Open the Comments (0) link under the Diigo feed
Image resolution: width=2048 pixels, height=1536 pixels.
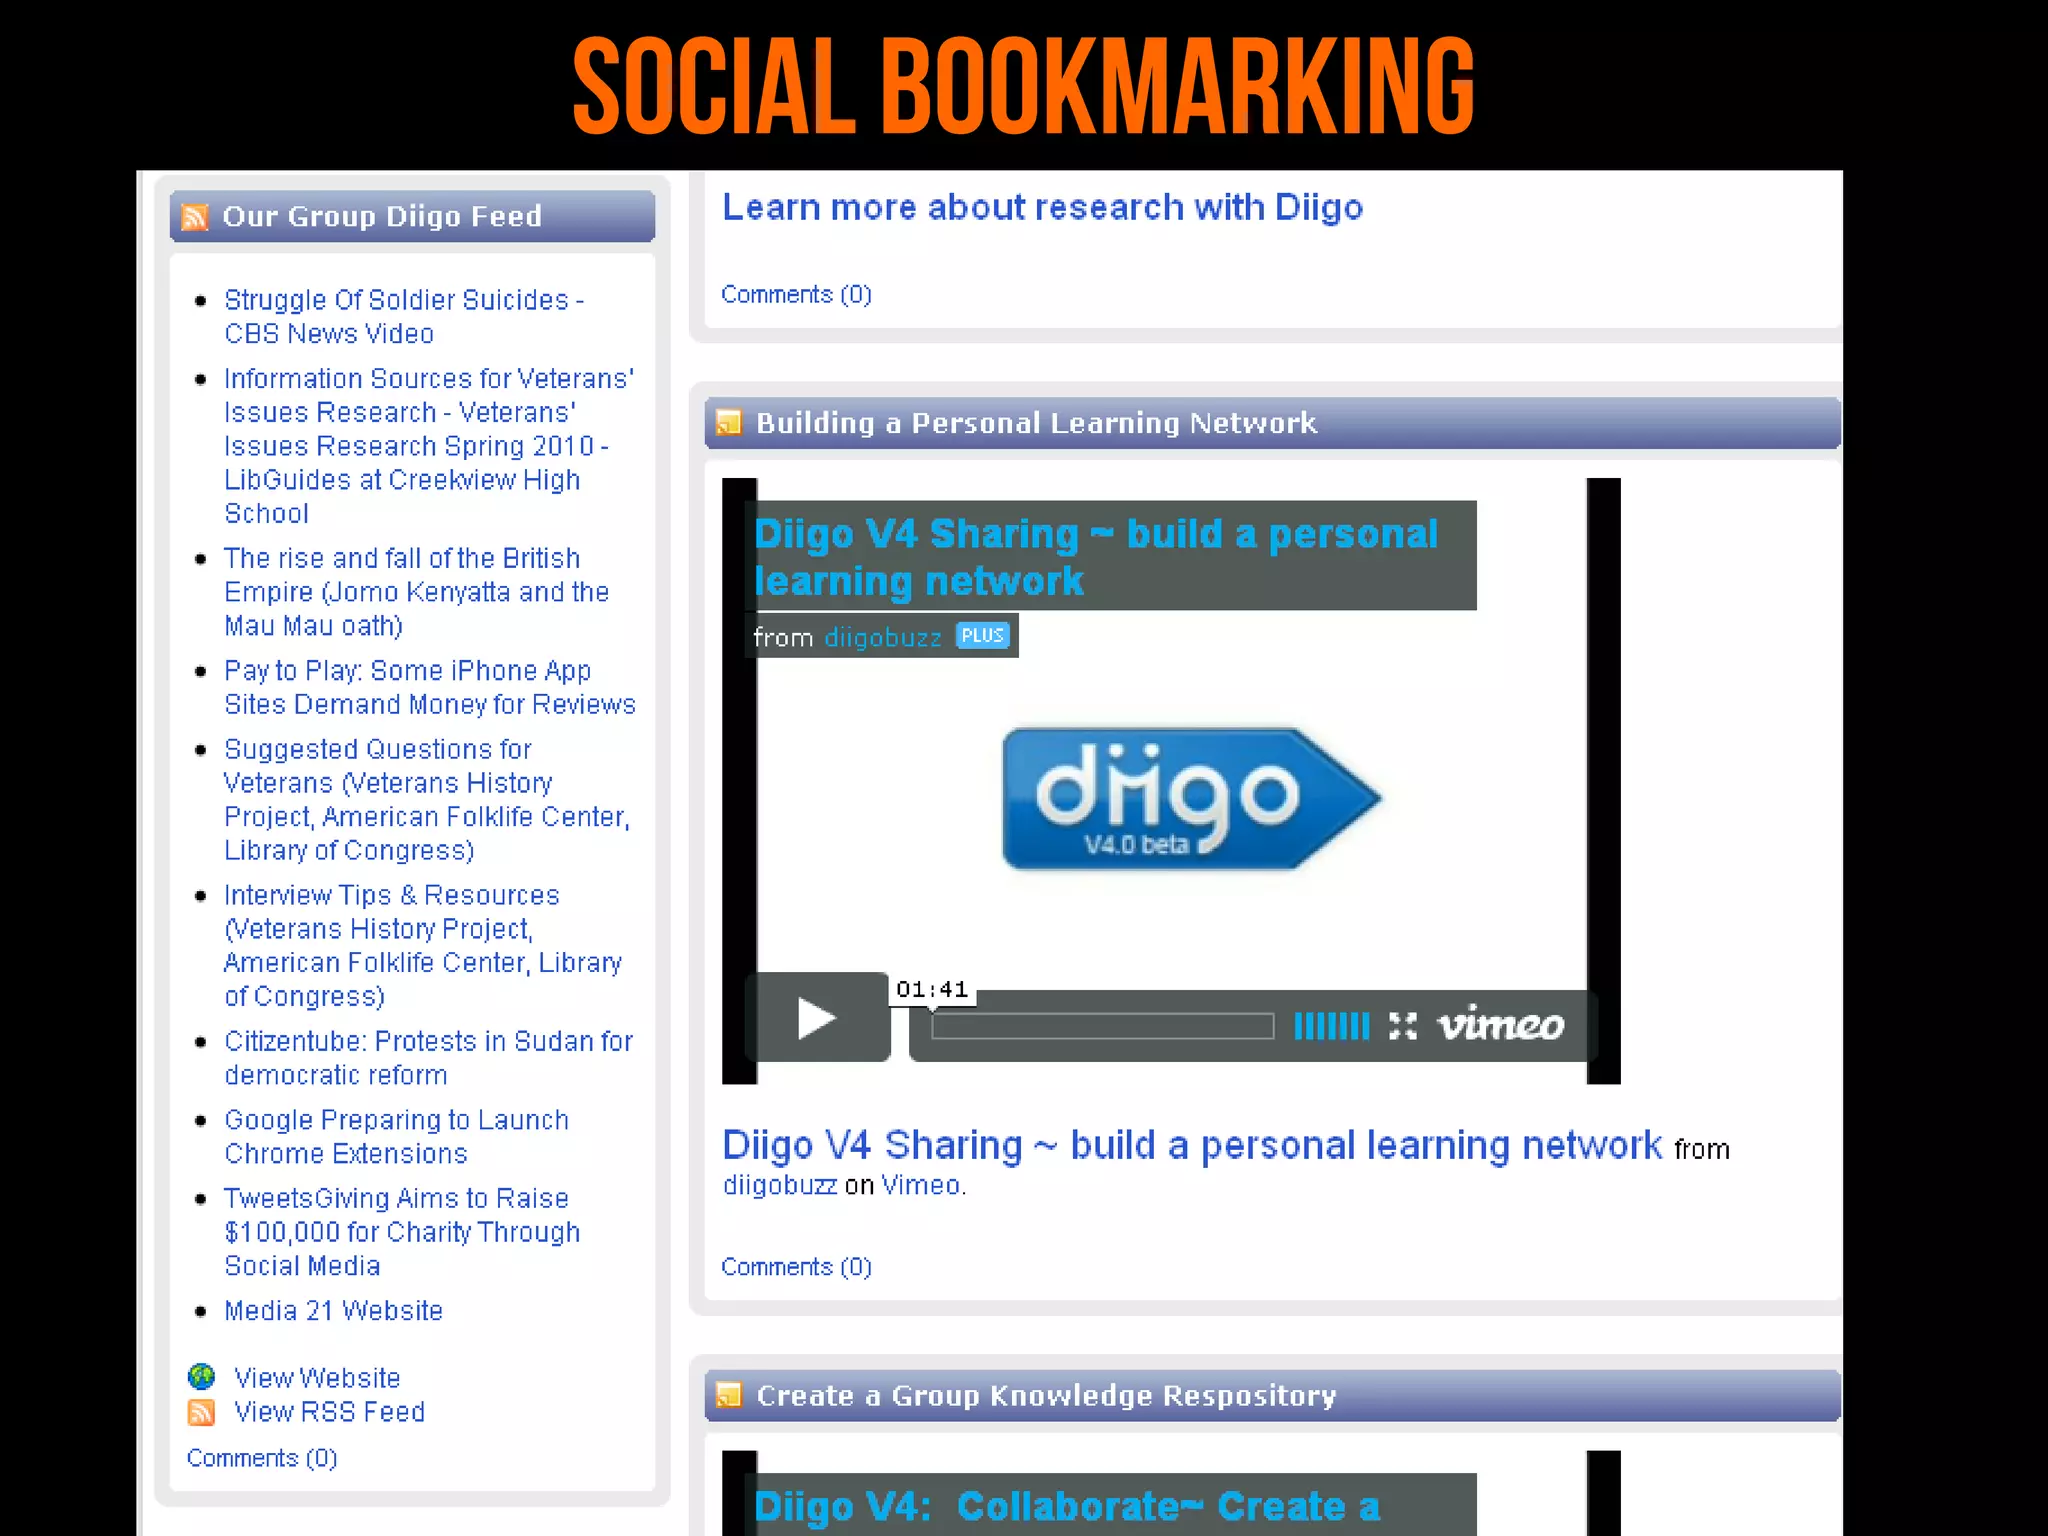262,1458
